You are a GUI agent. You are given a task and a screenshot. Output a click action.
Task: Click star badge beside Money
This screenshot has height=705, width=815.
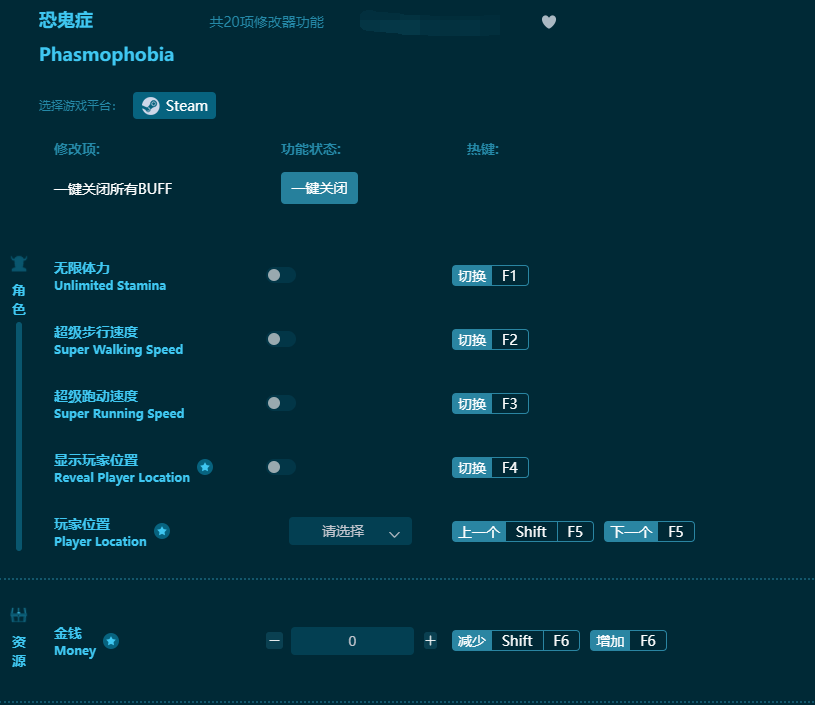(x=111, y=640)
